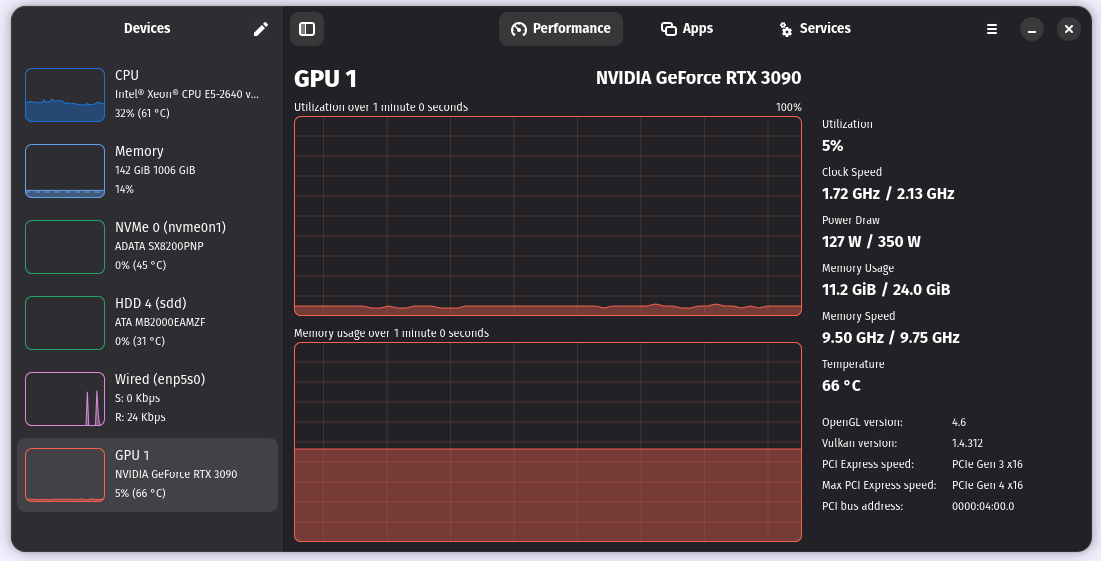Click 'Memory usage over 1 minute 0 seconds' label
This screenshot has height=561, width=1101.
point(391,334)
